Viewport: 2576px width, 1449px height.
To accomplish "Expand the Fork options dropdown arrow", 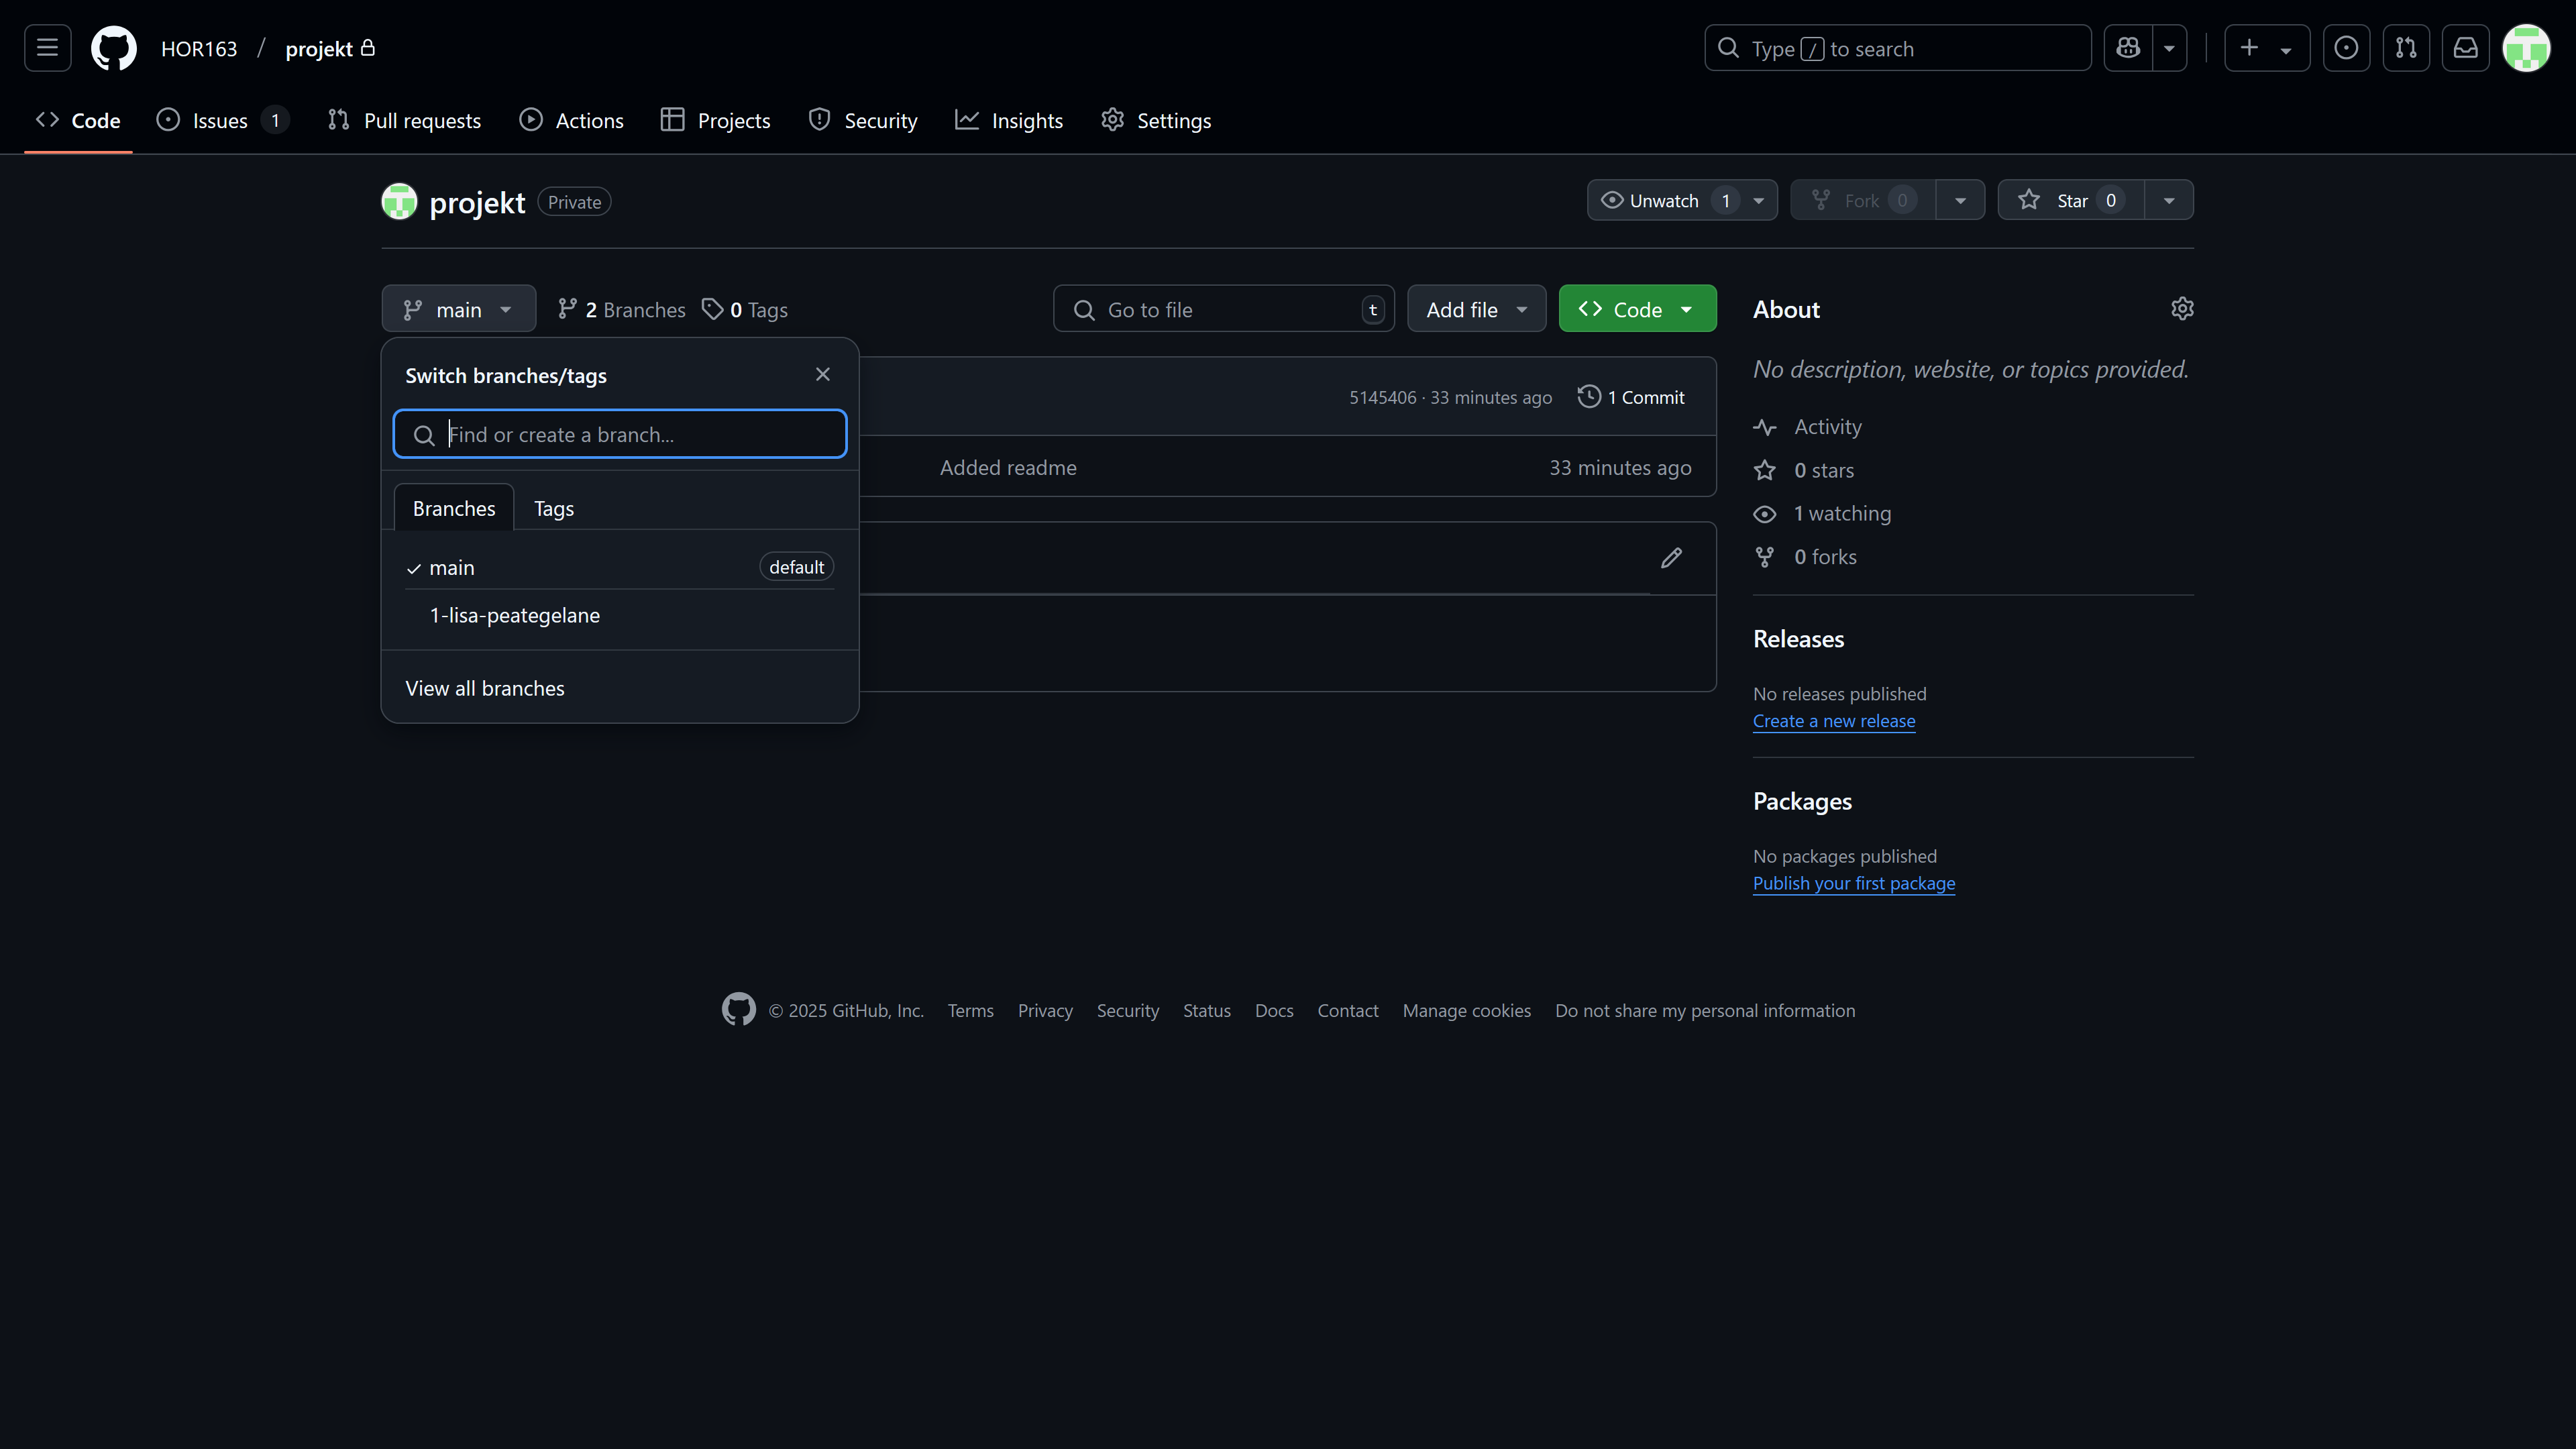I will [x=1960, y=200].
